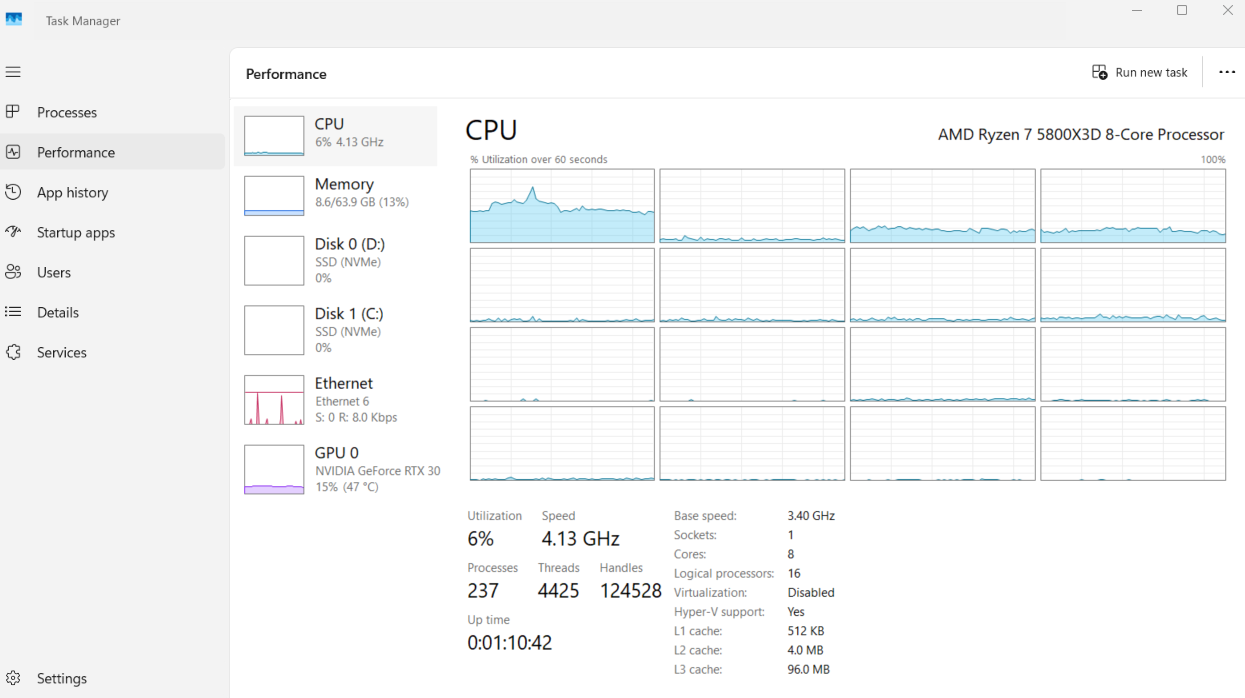1245x698 pixels.
Task: Click the Ethernet 6 adapter text
Action: (x=342, y=401)
